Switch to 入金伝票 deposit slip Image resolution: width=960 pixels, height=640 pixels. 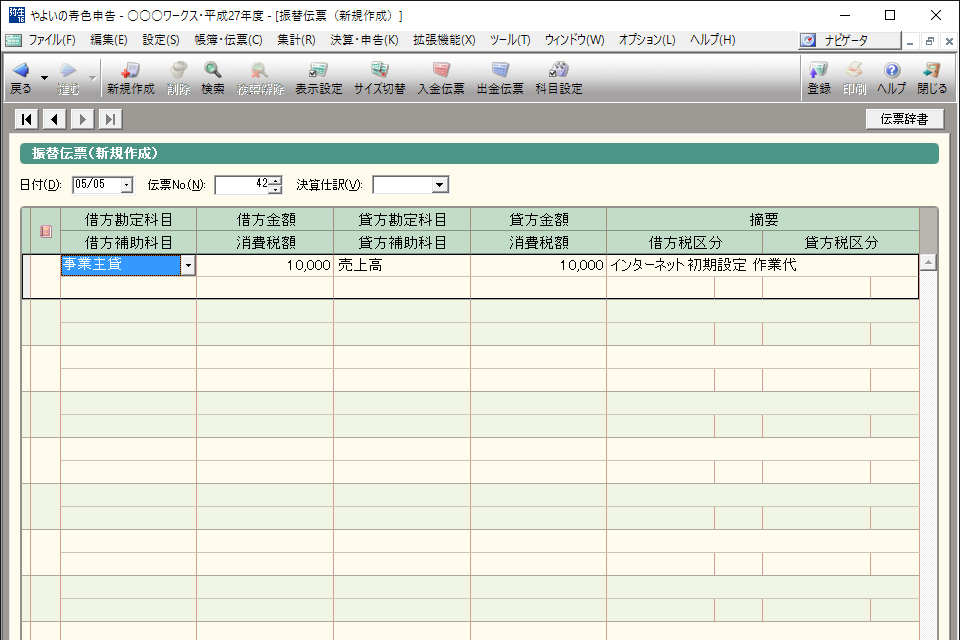[x=441, y=78]
